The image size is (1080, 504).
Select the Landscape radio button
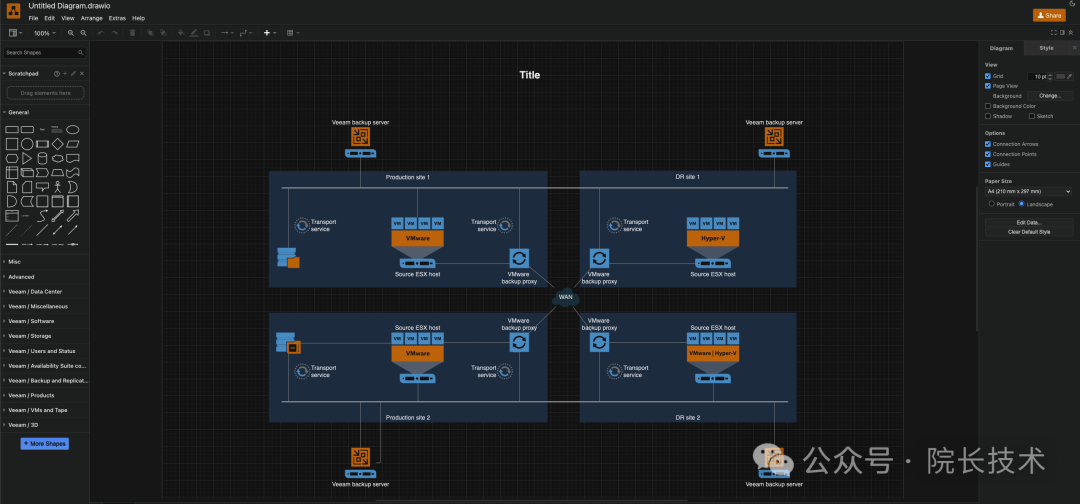pyautogui.click(x=1021, y=204)
